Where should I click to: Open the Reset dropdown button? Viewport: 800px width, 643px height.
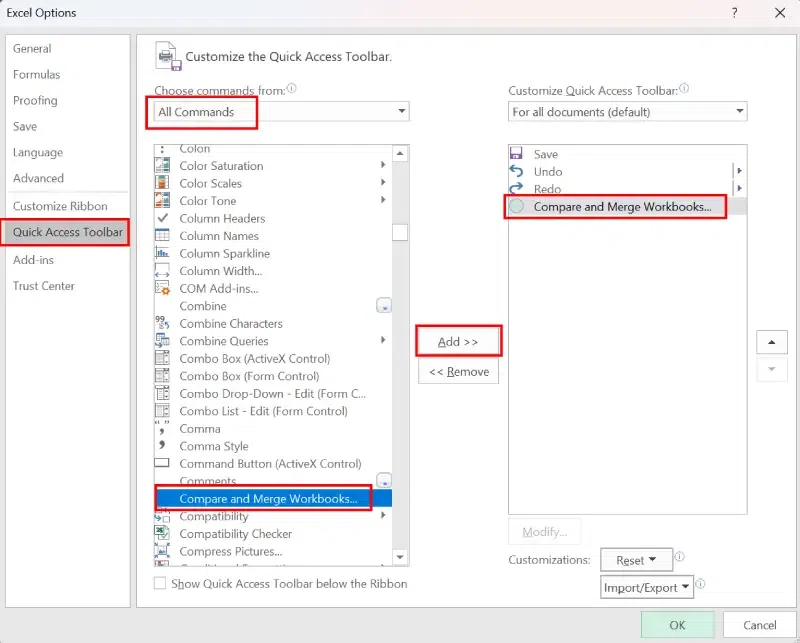tap(636, 560)
